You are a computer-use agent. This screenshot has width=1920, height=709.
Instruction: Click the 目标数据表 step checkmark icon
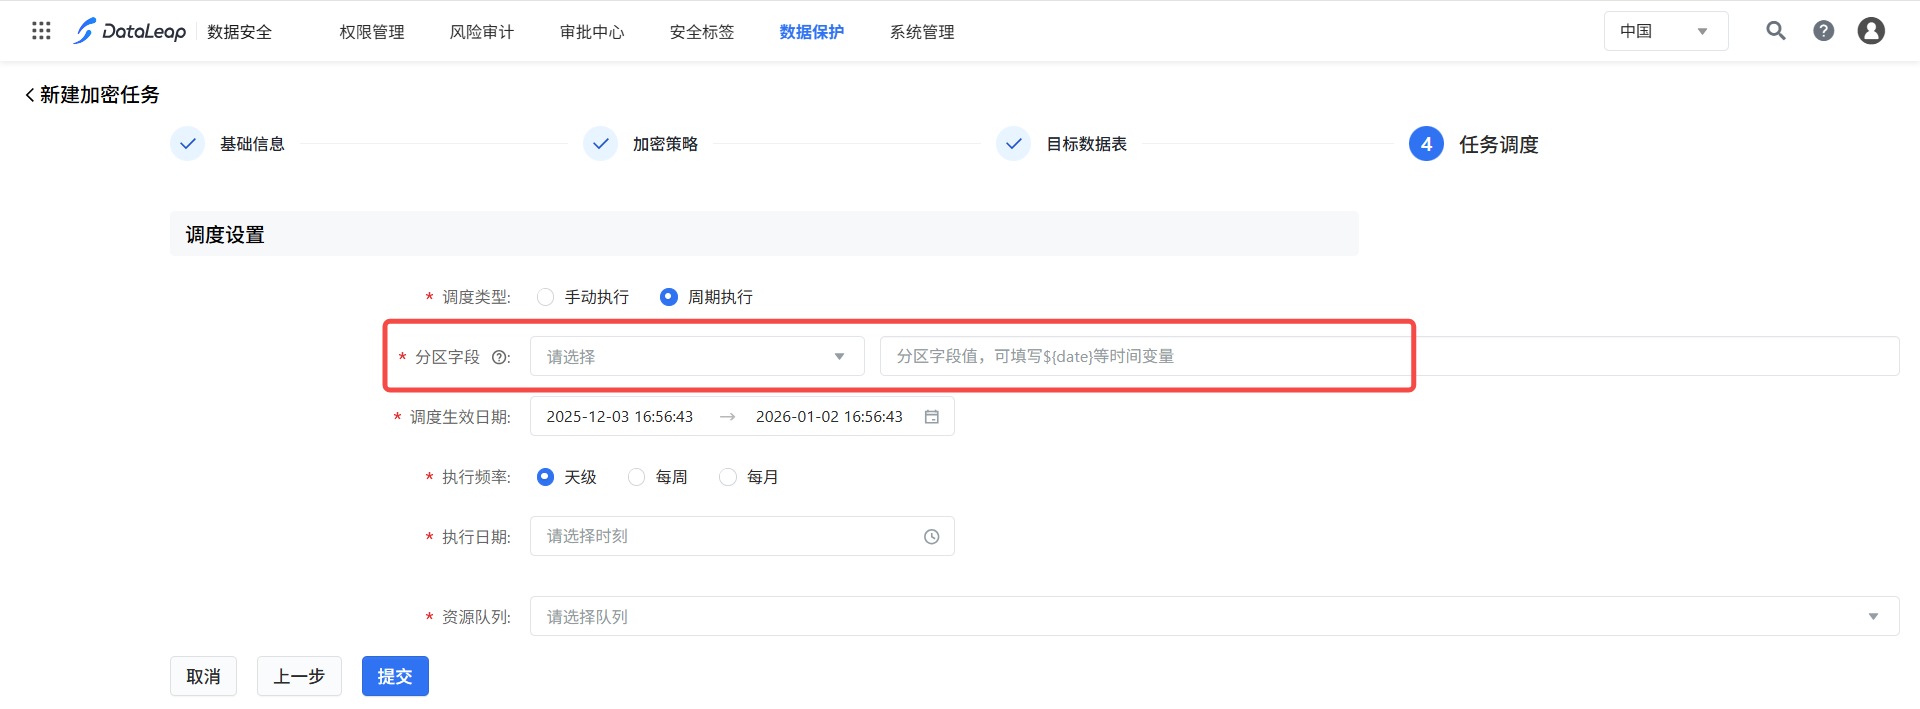coord(1014,144)
